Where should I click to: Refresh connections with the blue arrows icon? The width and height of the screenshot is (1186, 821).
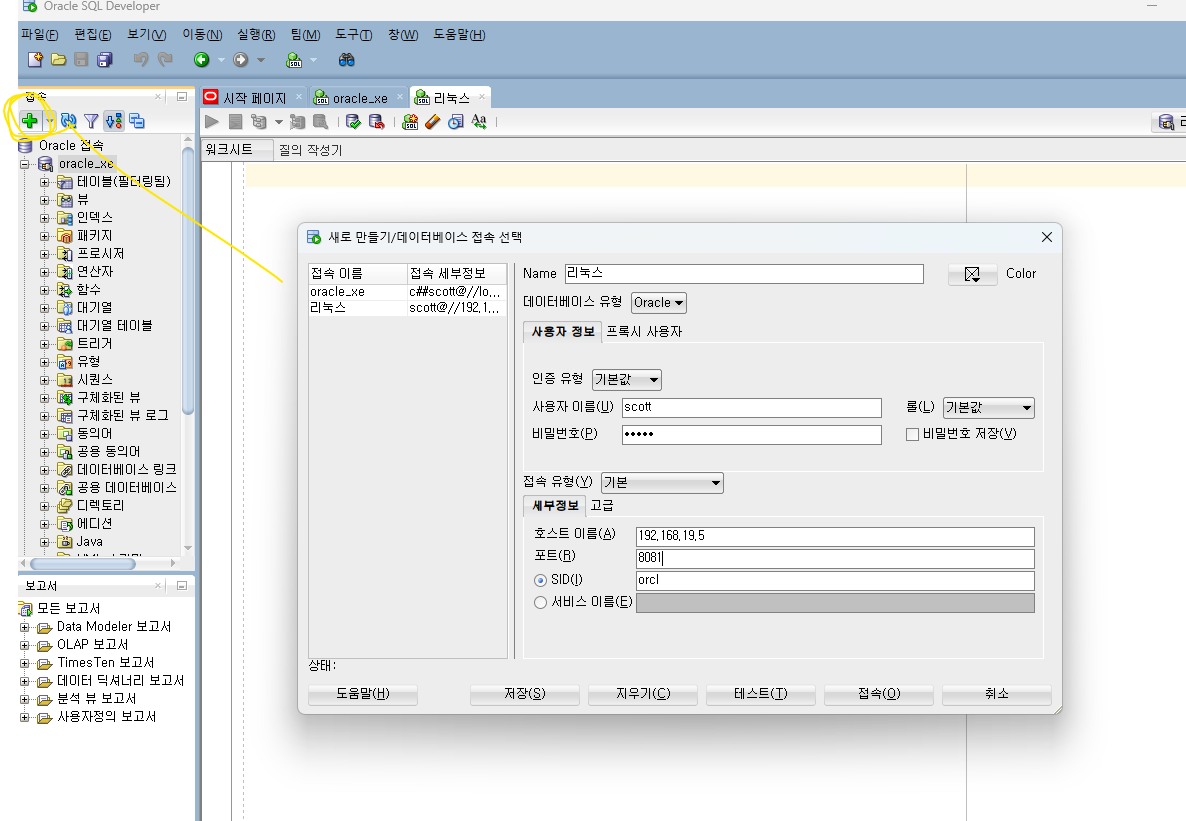(69, 120)
